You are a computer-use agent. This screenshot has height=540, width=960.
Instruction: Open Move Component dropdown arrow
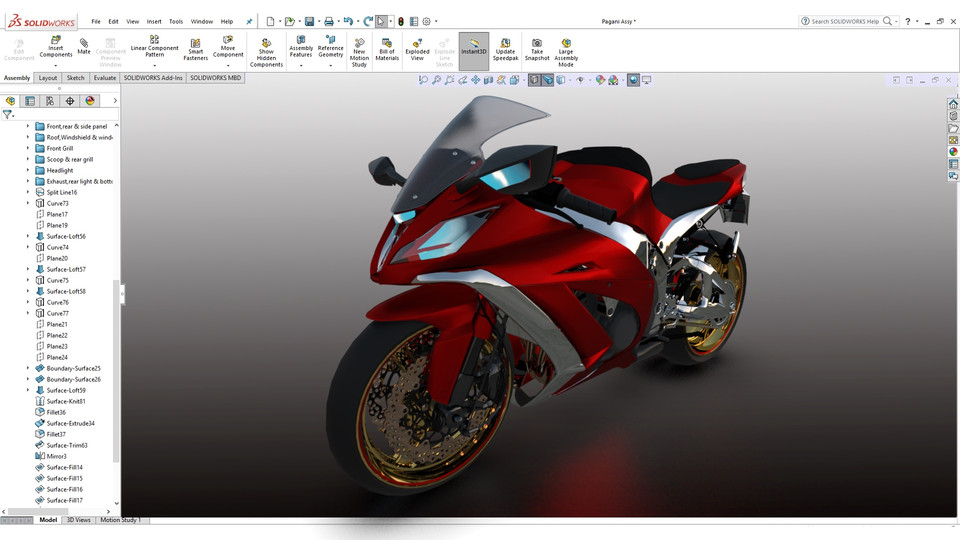(228, 66)
